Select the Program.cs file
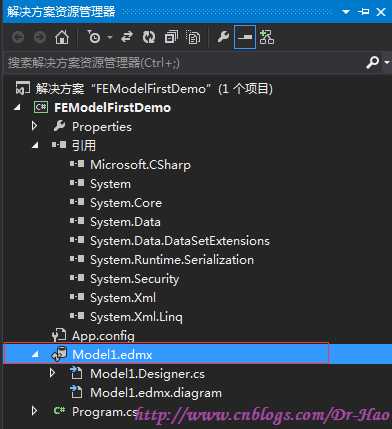 (105, 412)
